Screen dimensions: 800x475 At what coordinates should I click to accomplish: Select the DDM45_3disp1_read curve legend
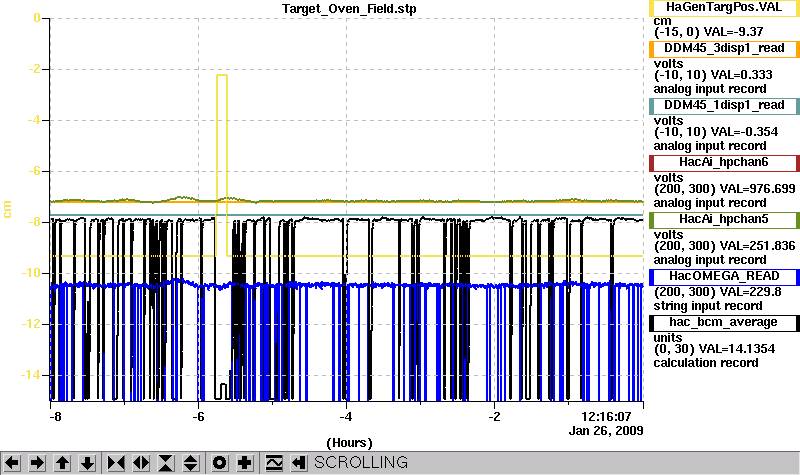[724, 48]
